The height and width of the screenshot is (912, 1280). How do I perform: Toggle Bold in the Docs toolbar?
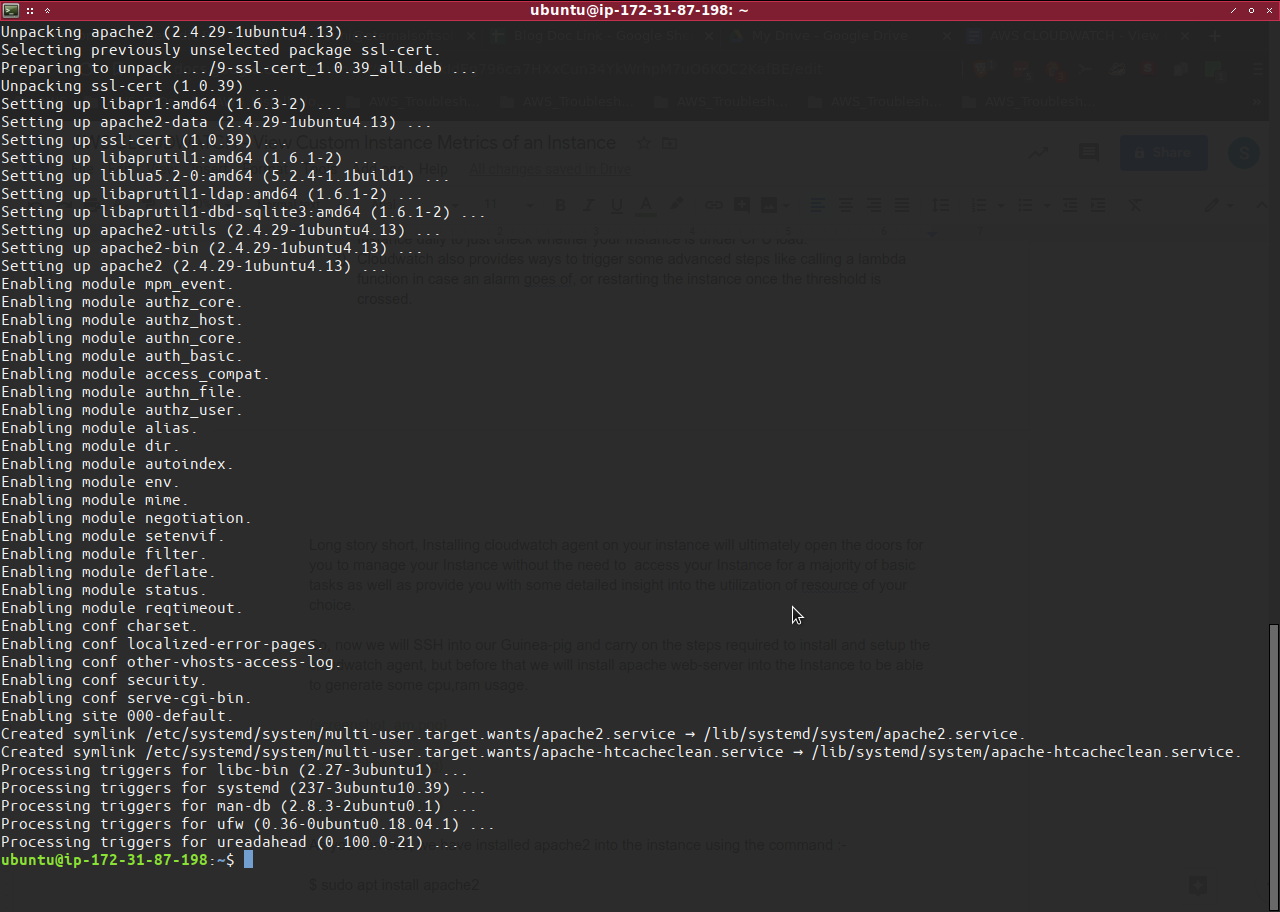click(560, 205)
